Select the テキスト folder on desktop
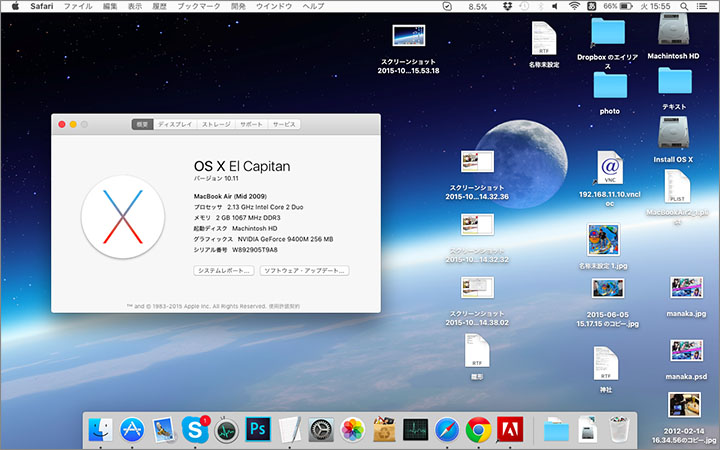 (x=675, y=81)
